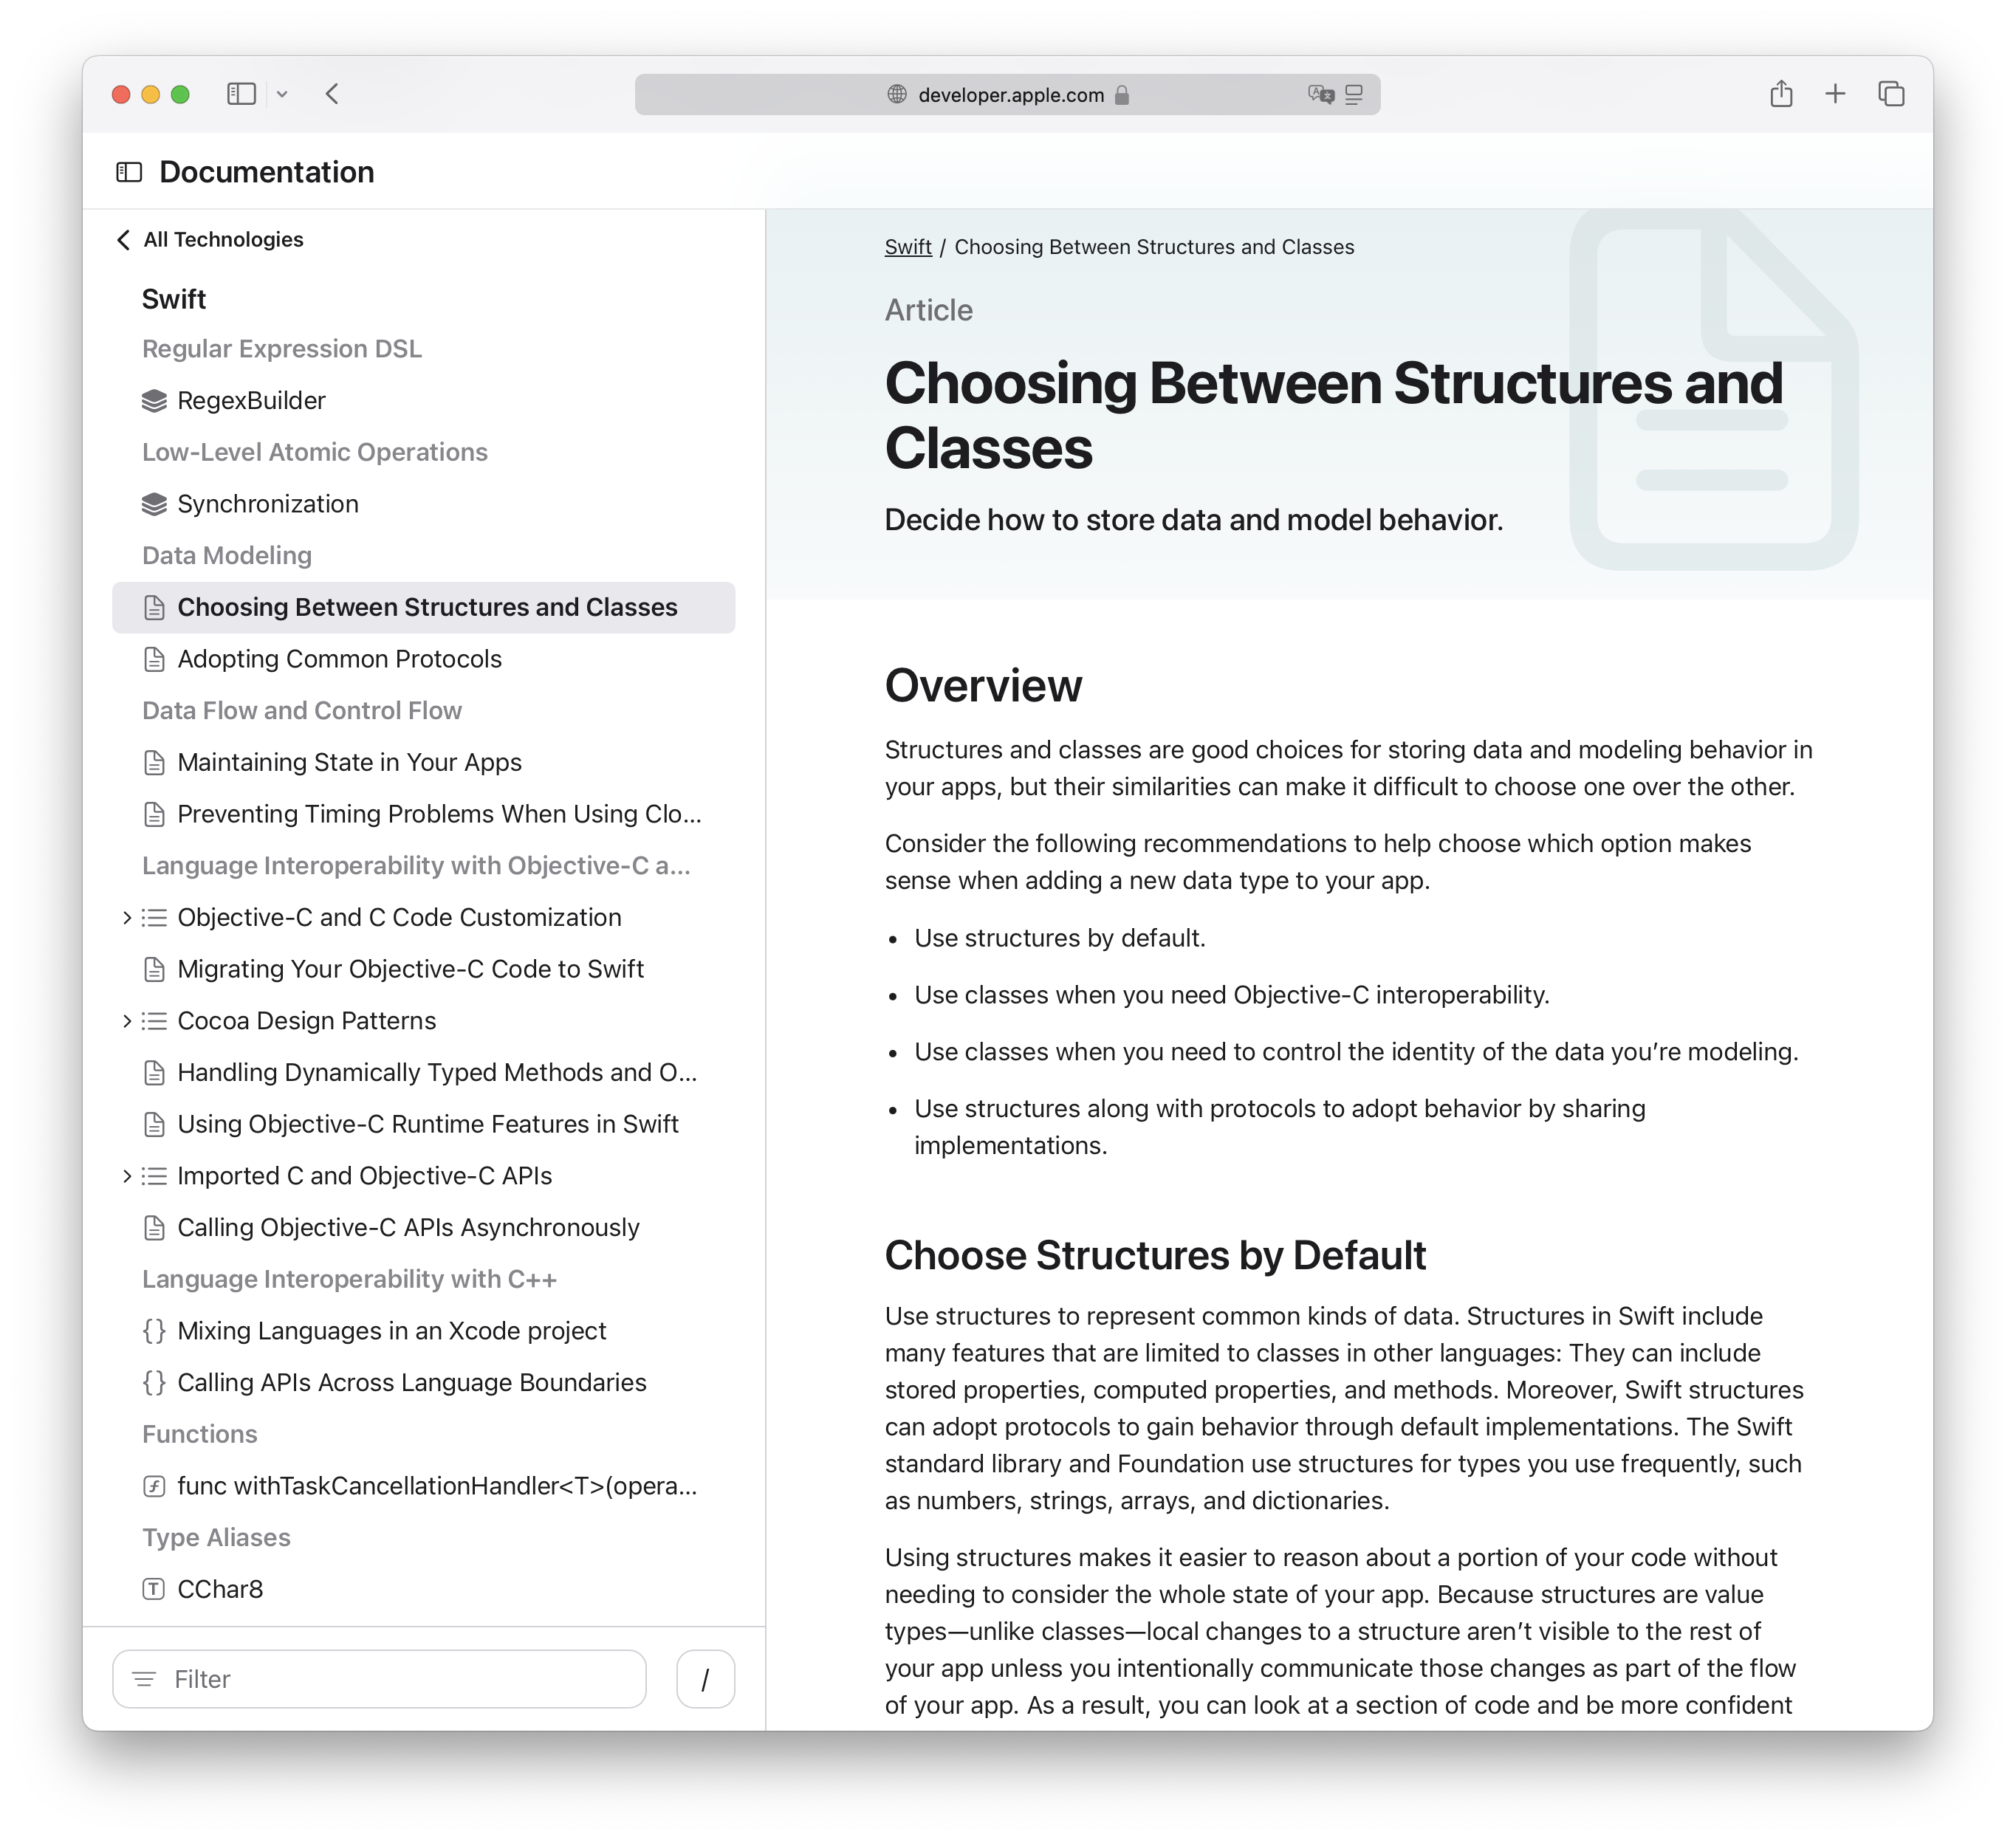Open Preventing Timing Problems article

point(439,814)
